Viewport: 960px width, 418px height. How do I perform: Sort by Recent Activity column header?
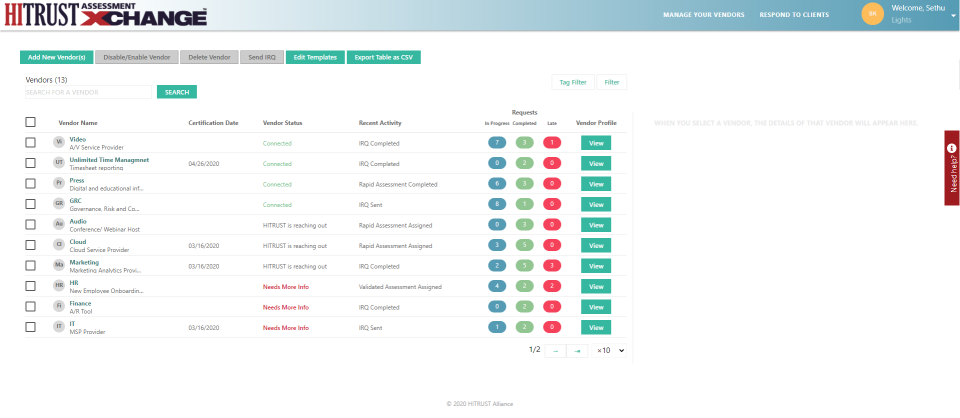tap(380, 123)
